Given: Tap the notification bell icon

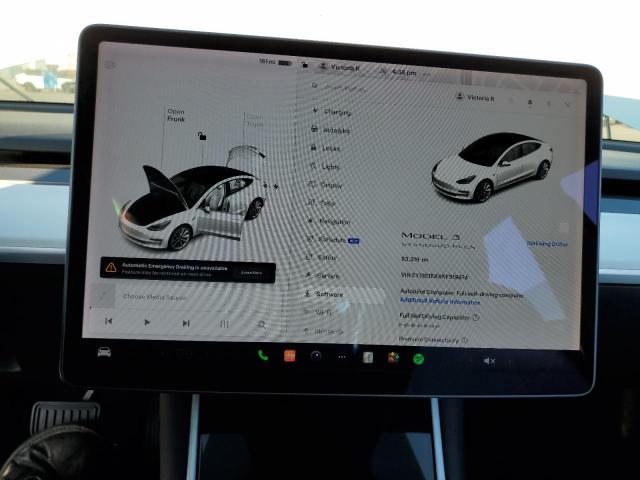Looking at the screenshot, I should click(530, 102).
